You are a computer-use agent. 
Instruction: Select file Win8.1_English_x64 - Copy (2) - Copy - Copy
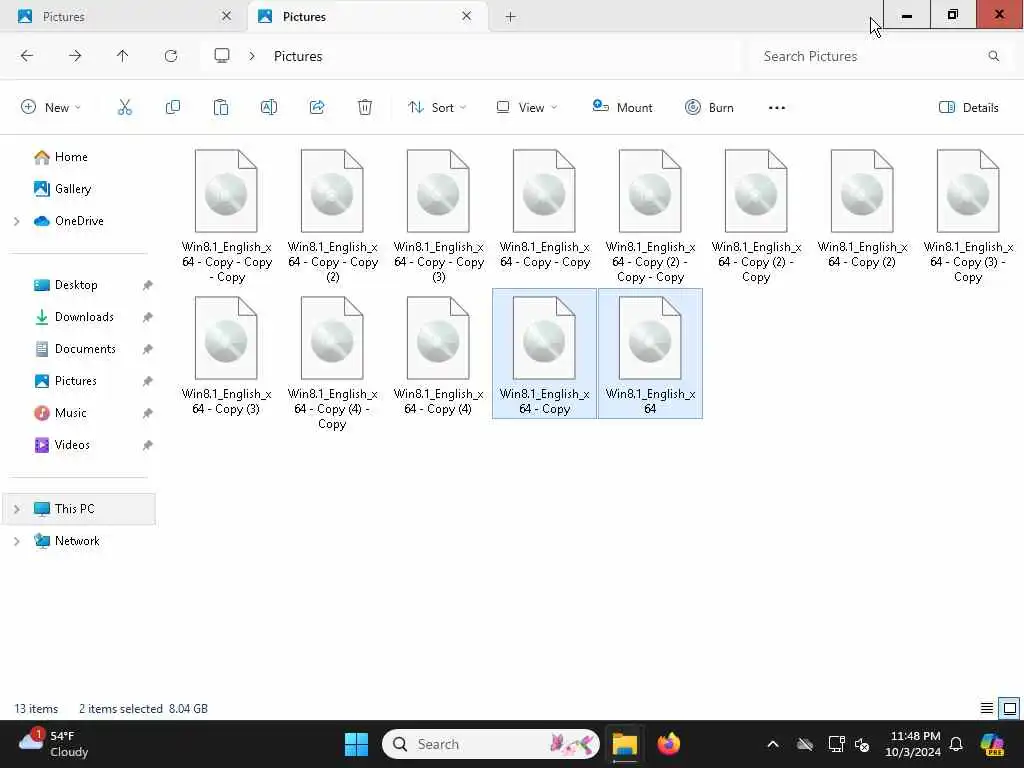pos(650,216)
